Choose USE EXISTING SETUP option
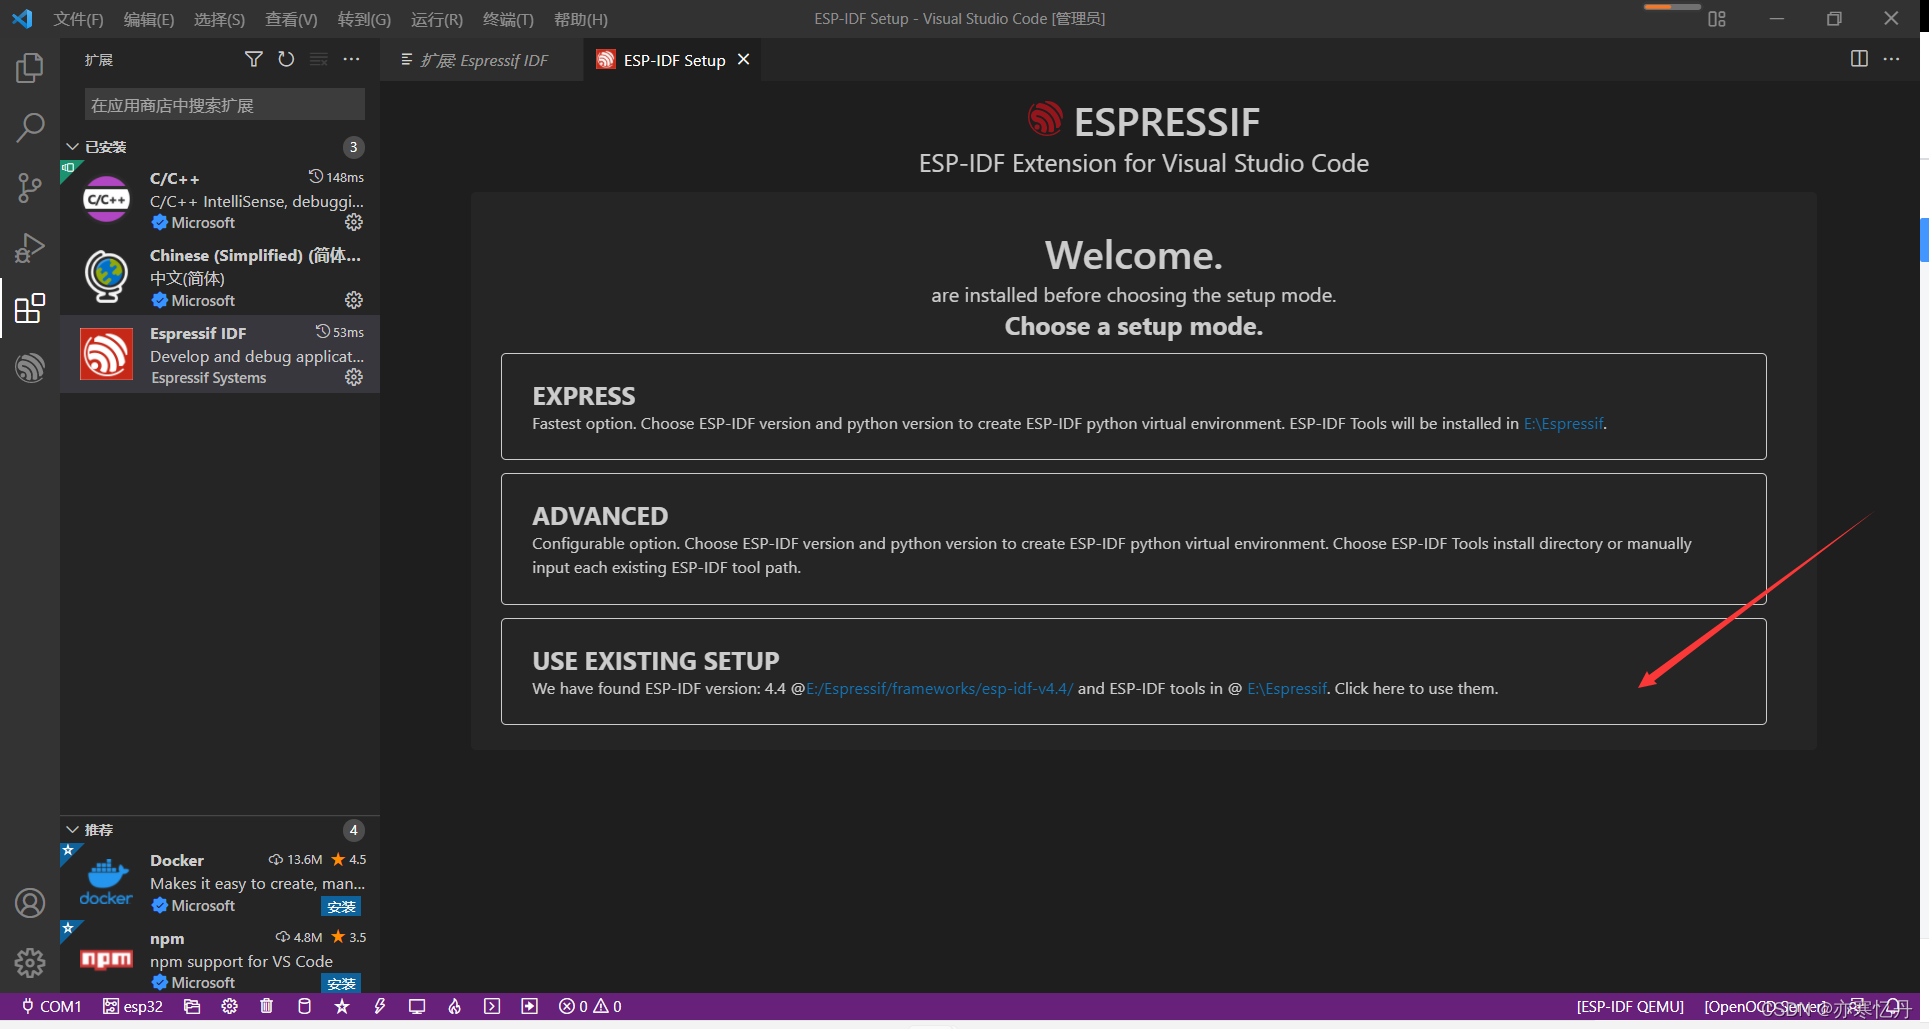The image size is (1929, 1029). click(1133, 671)
